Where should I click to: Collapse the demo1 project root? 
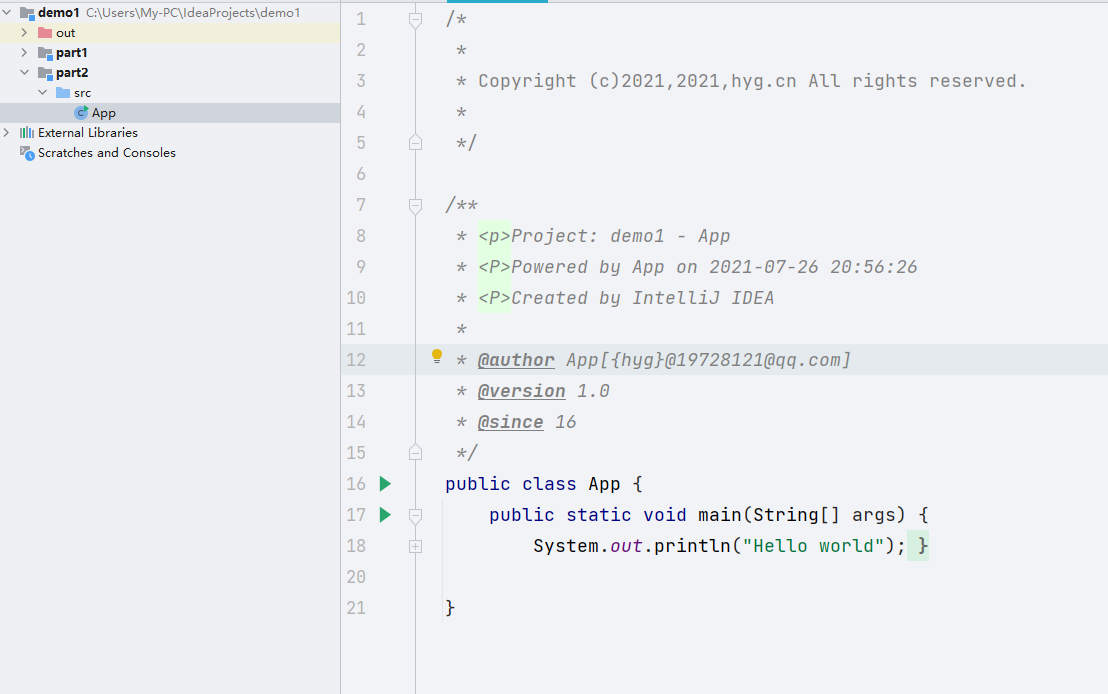click(7, 13)
